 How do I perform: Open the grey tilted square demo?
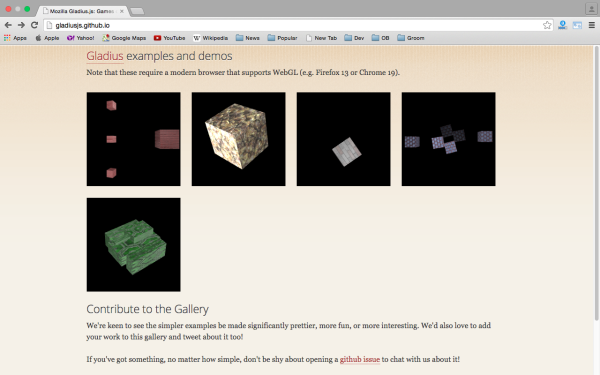[x=344, y=139]
